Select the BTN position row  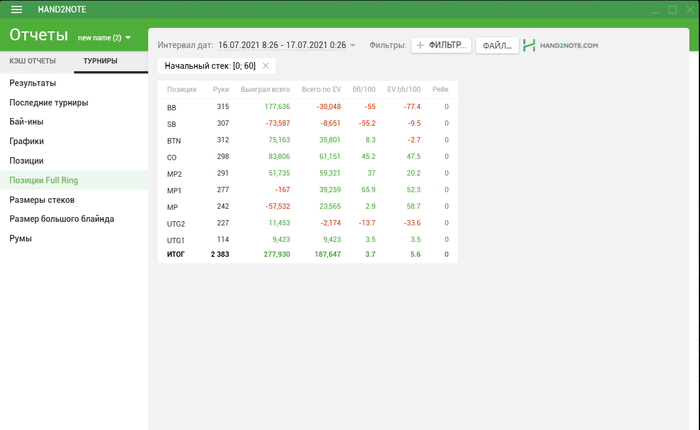click(x=308, y=140)
